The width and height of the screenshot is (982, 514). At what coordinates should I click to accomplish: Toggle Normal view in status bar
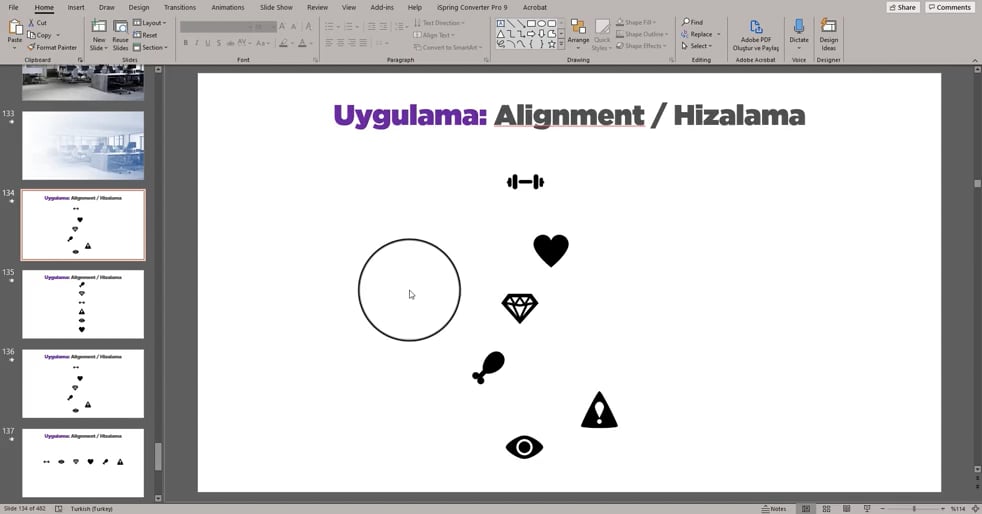pos(806,509)
